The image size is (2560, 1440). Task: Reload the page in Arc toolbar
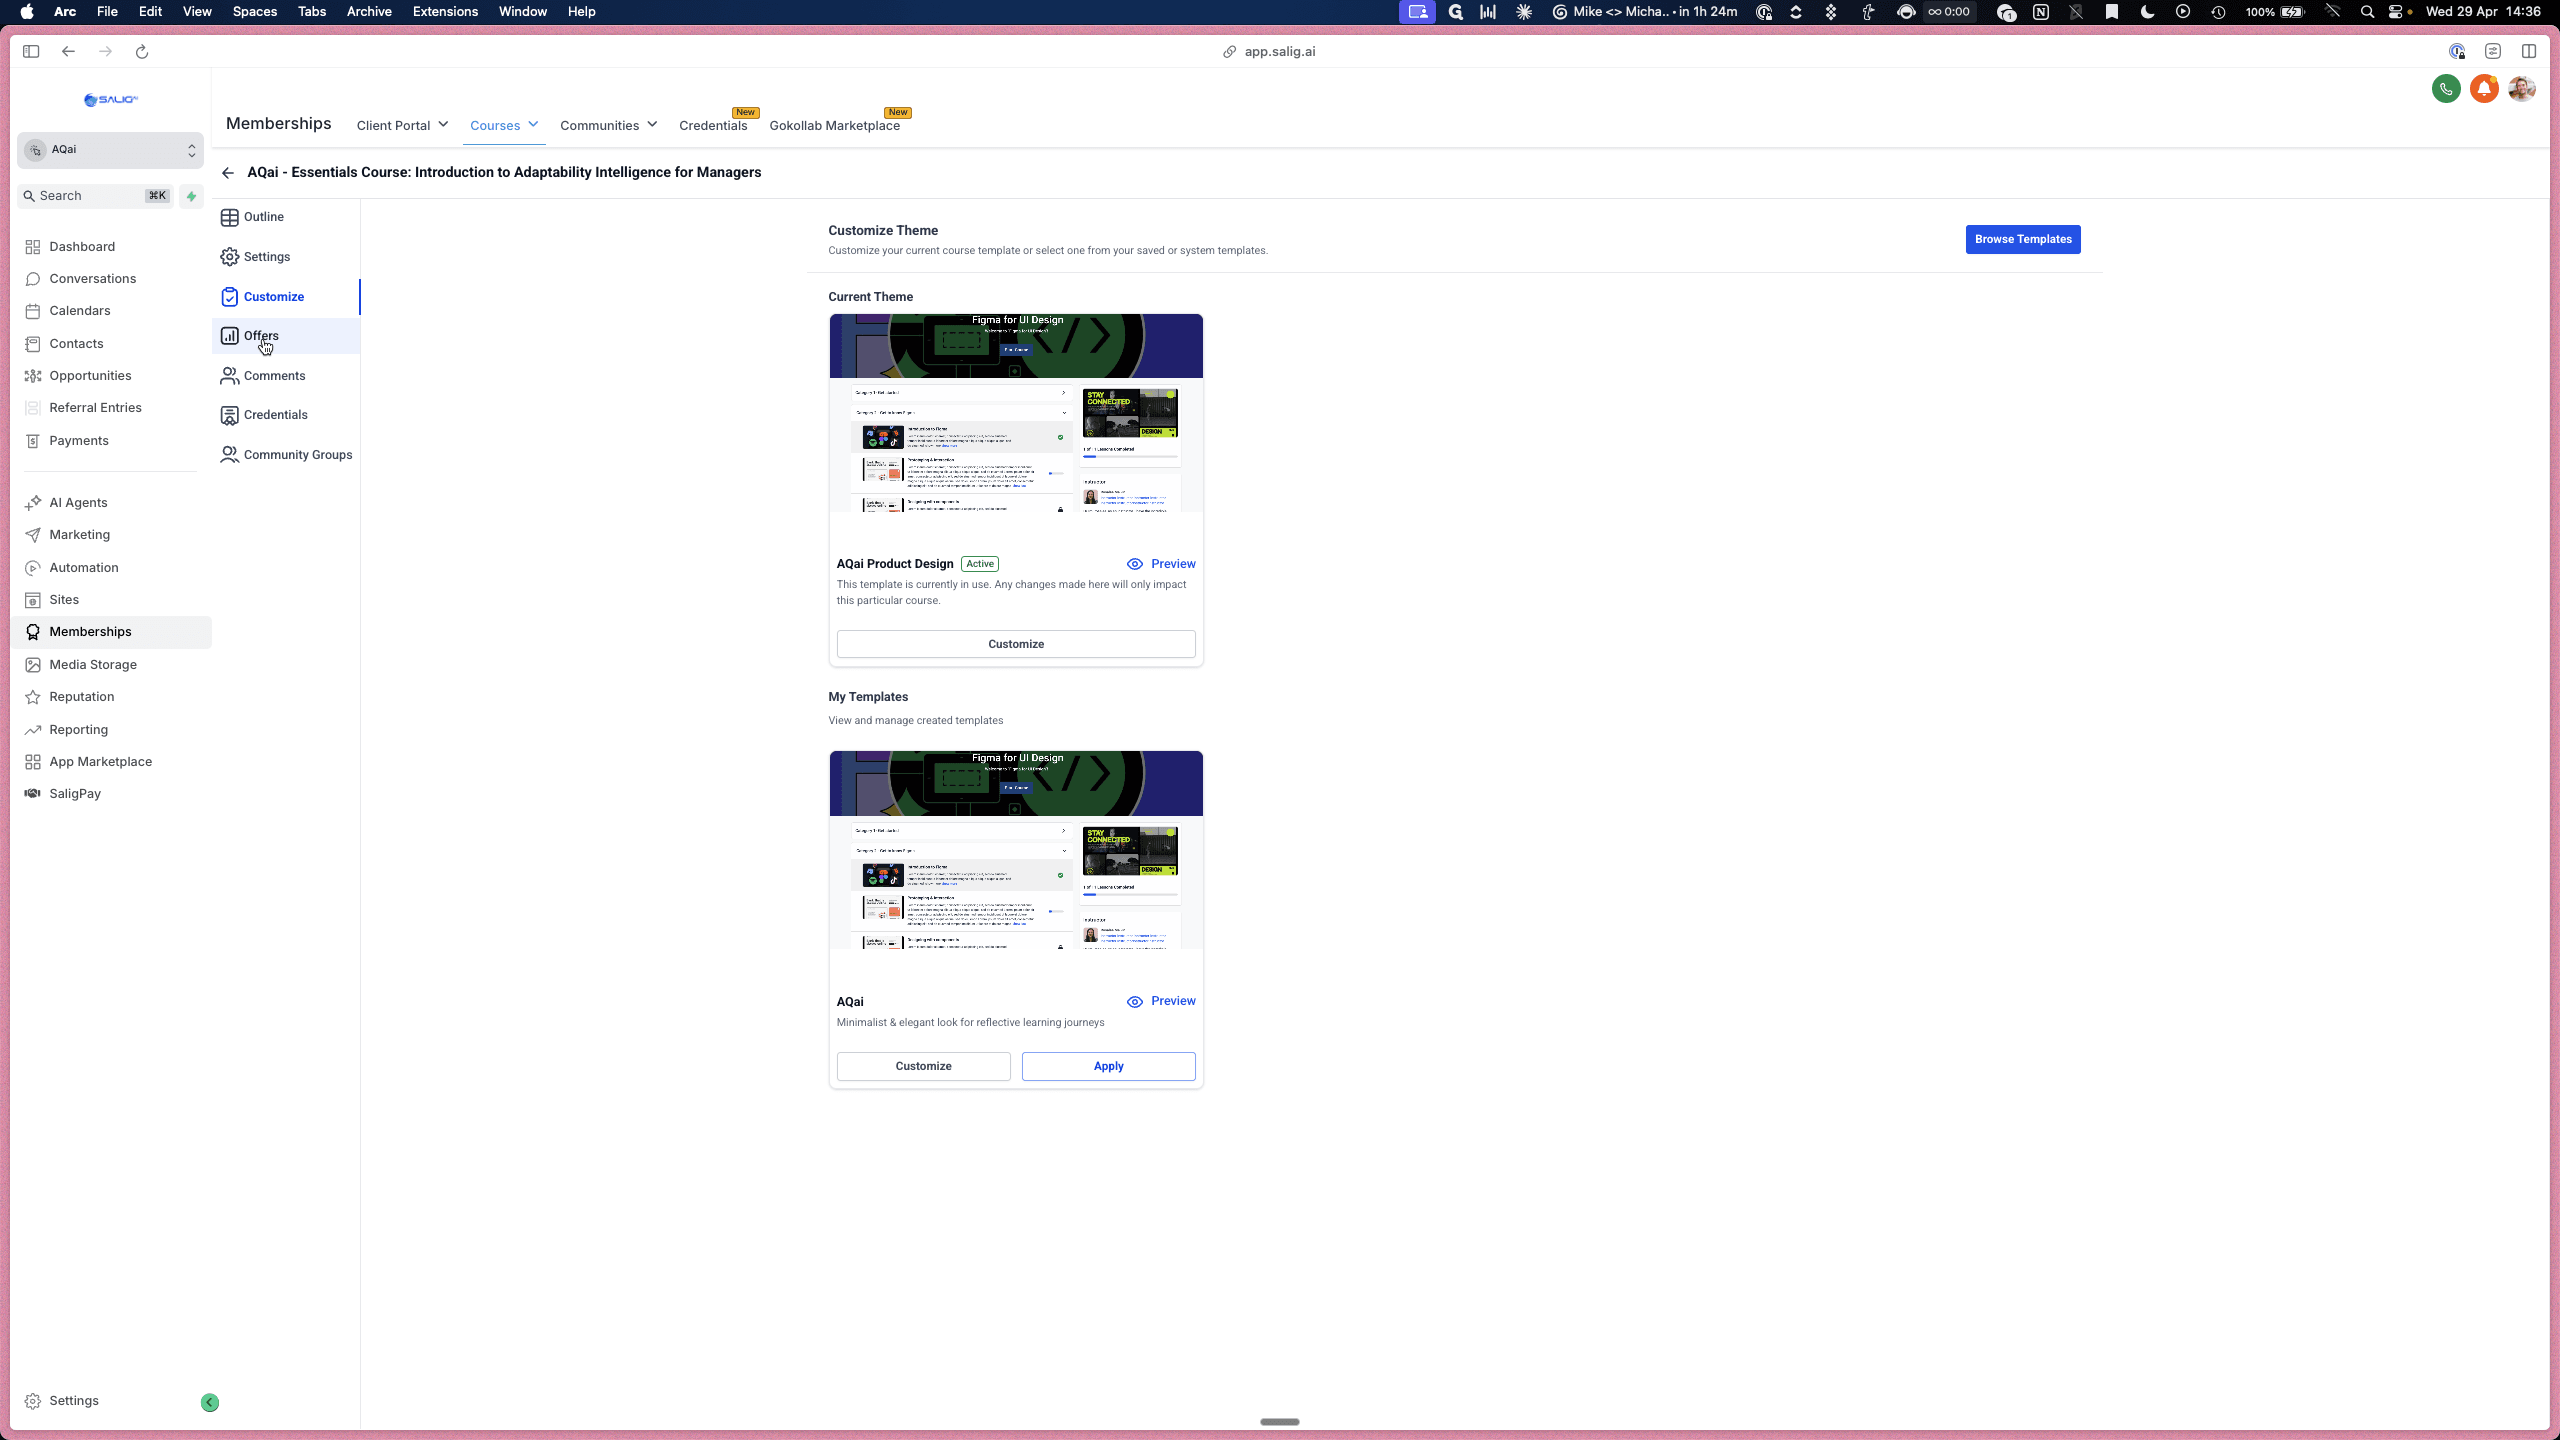click(x=142, y=52)
